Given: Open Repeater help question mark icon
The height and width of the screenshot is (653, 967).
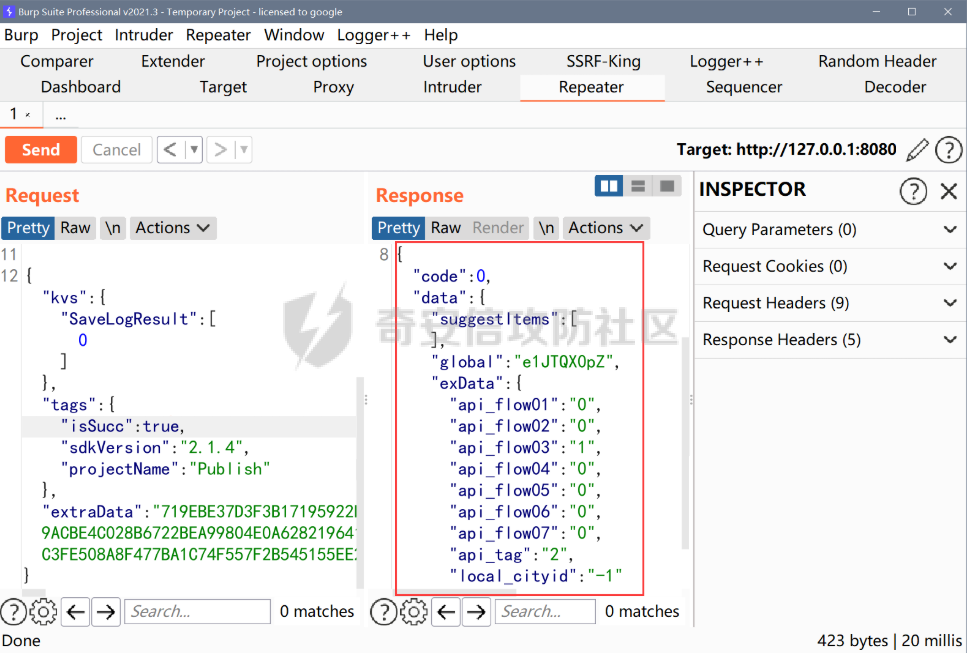Looking at the screenshot, I should pos(948,150).
